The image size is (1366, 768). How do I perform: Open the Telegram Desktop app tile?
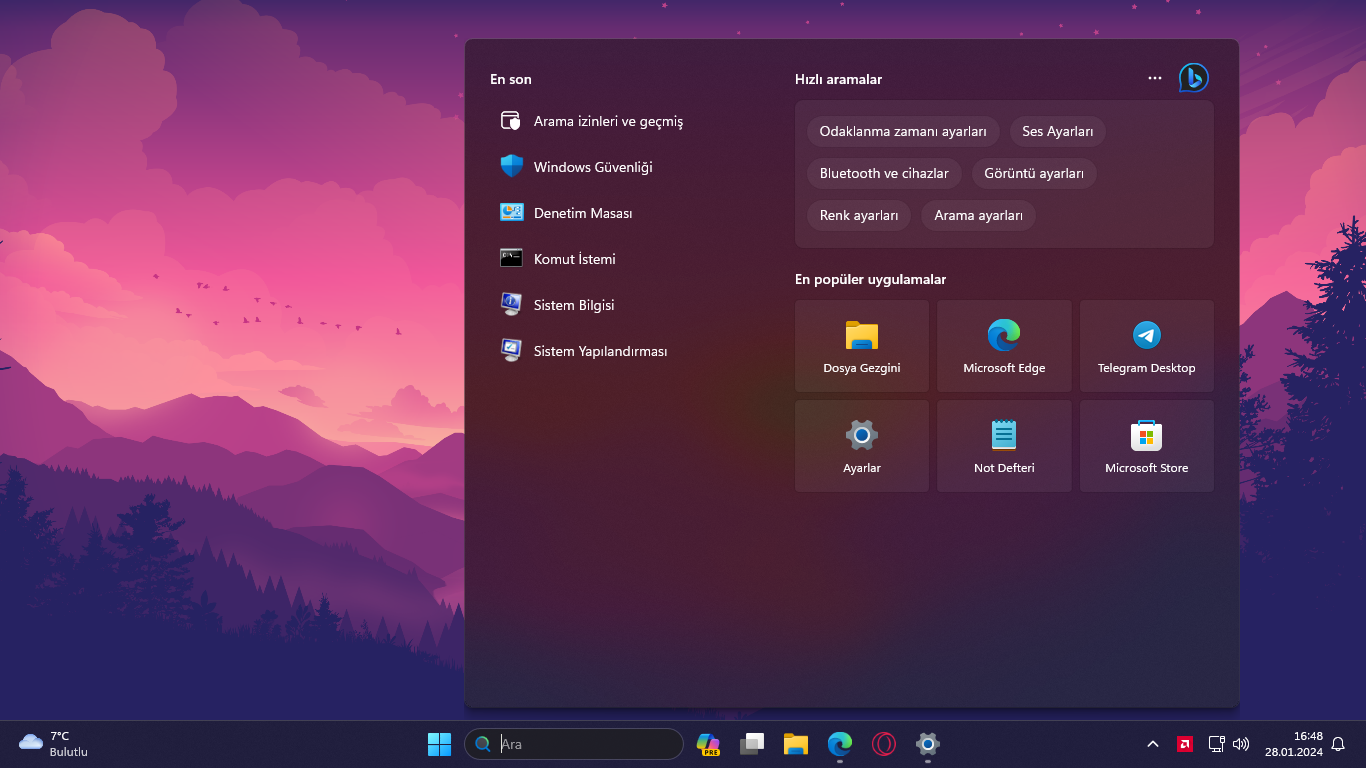coord(1146,346)
